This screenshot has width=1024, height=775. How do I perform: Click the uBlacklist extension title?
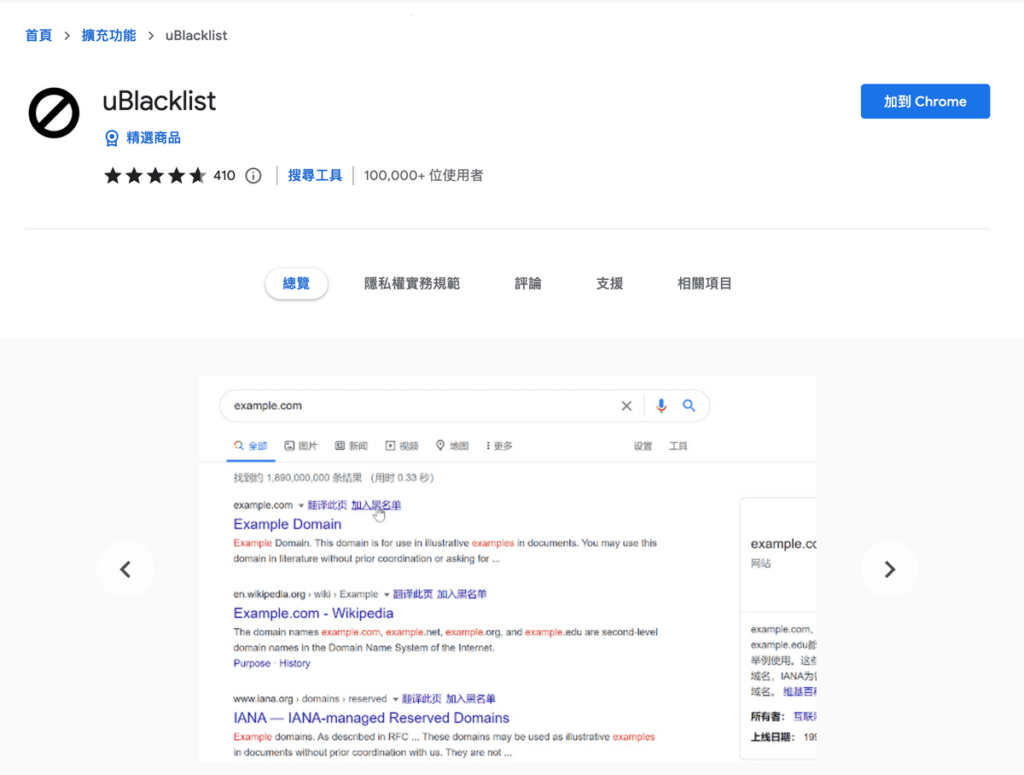pos(159,101)
